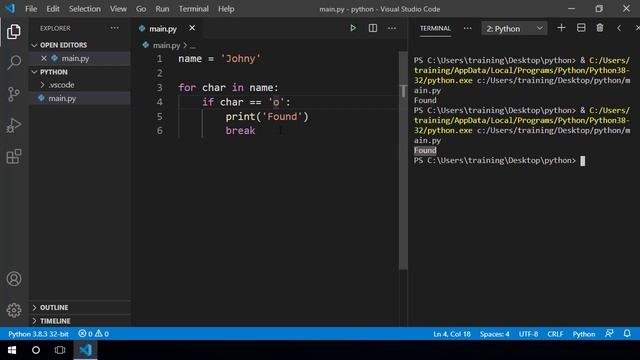Open the Run and Debug view
Screen dimensions: 640x360
click(14, 125)
